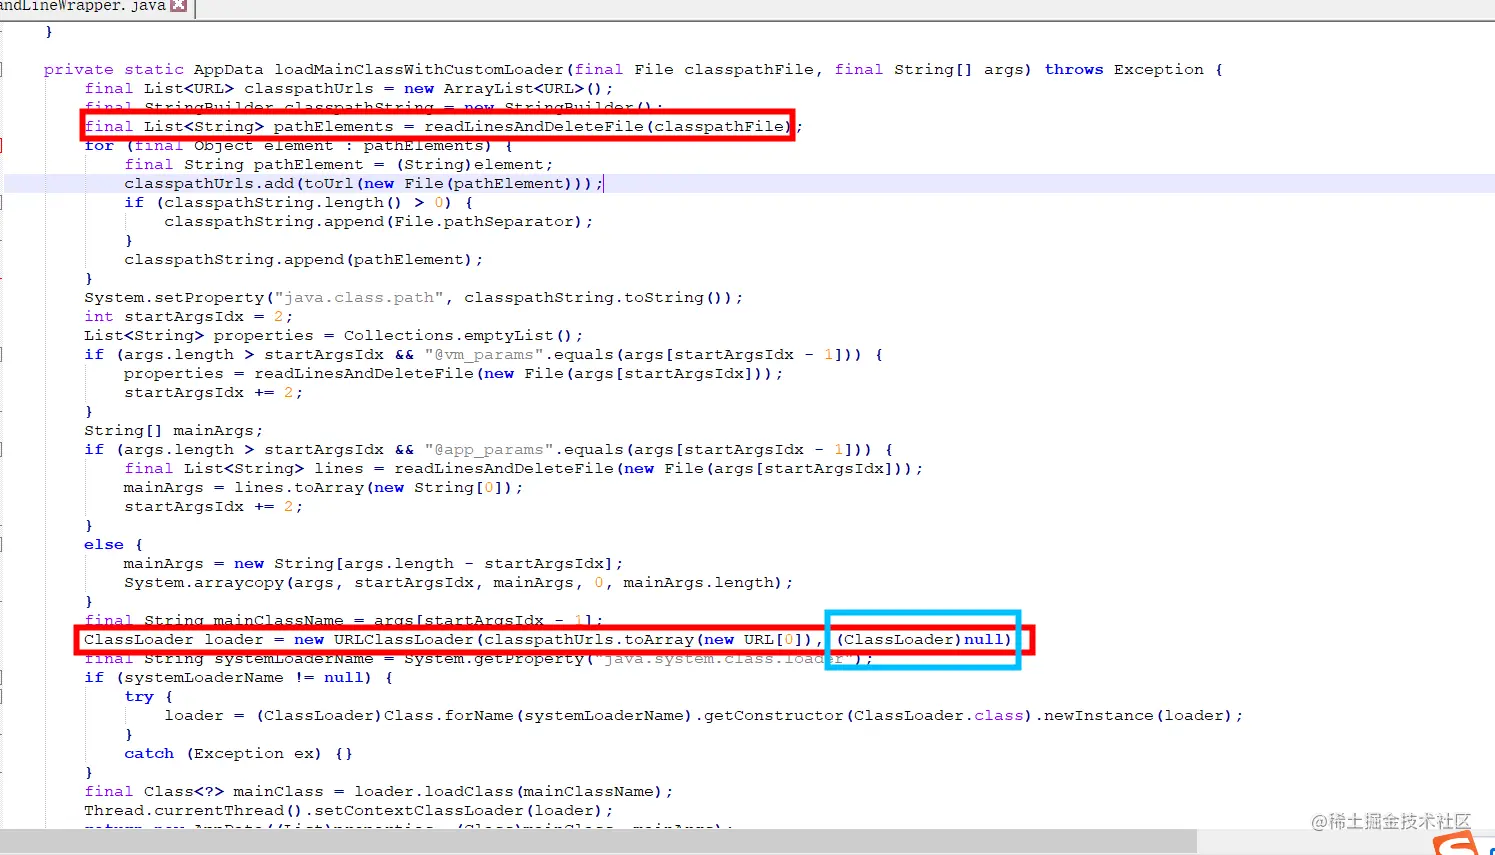
Task: Click the close icon on the andLineWrapper.java tab
Action: 180,7
